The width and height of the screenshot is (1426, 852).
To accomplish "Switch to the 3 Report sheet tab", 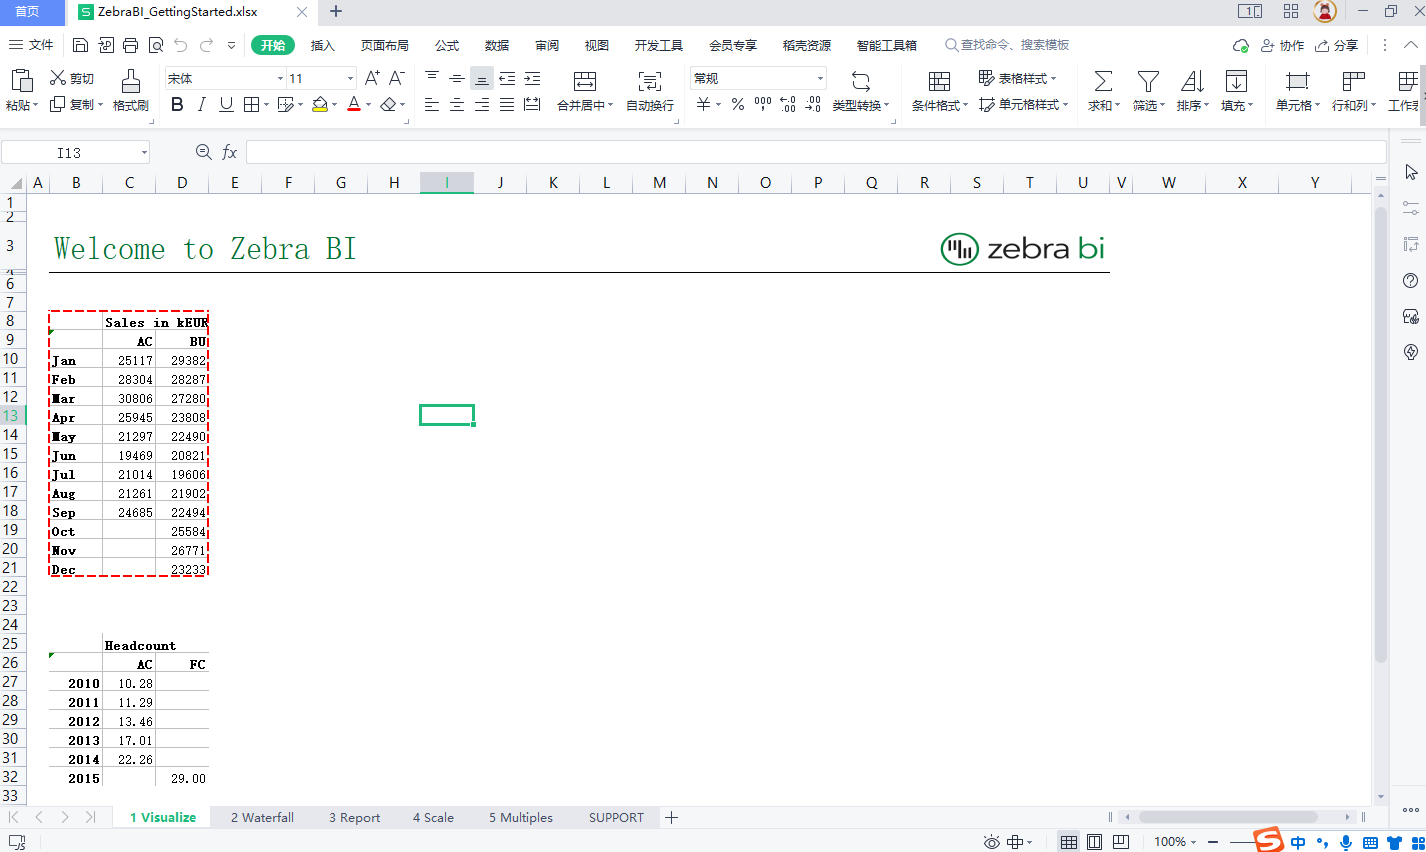I will pyautogui.click(x=355, y=817).
